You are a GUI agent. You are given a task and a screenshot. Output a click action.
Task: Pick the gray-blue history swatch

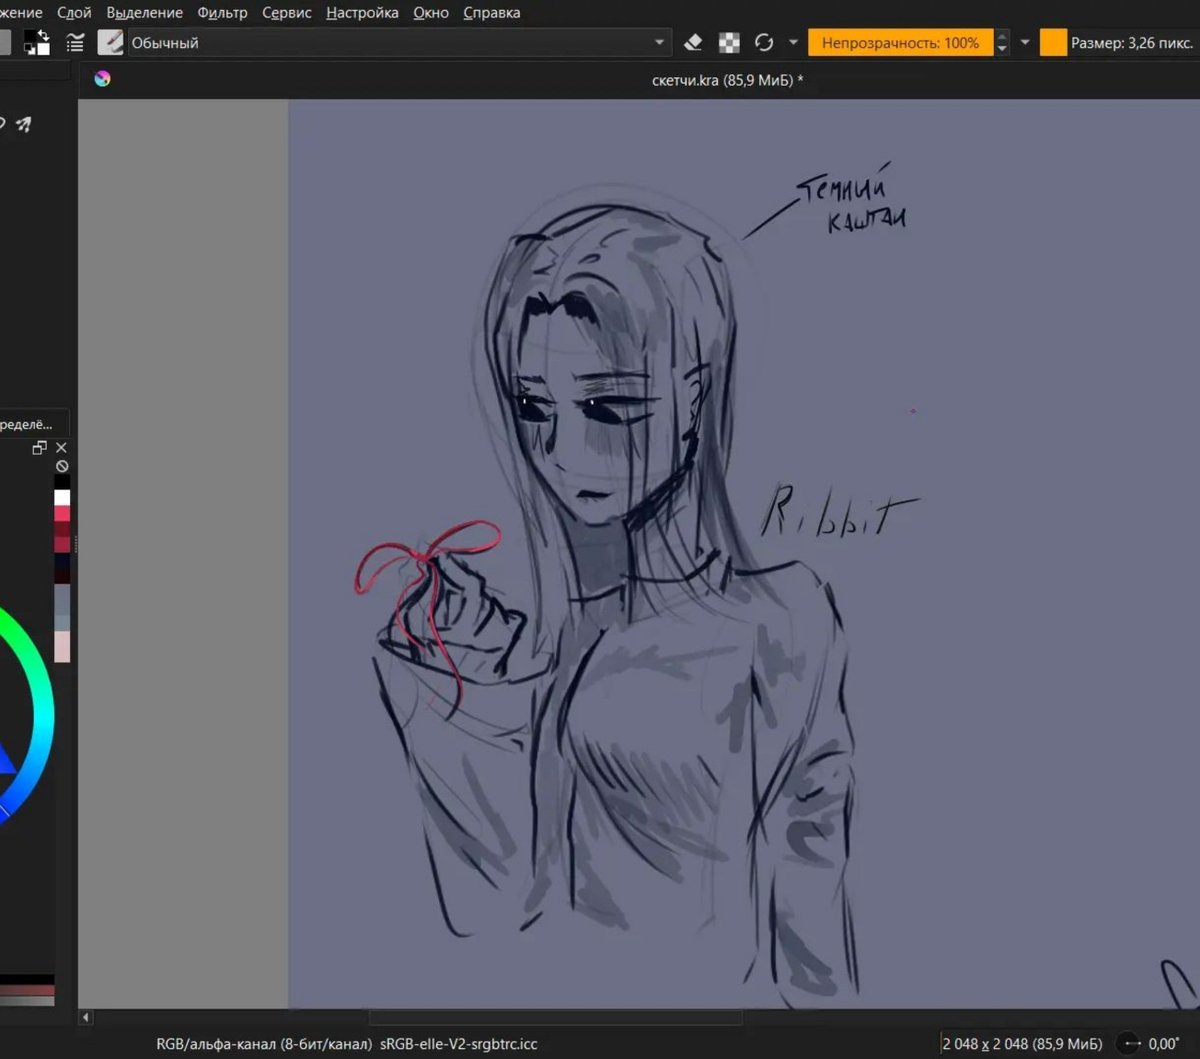tap(62, 600)
